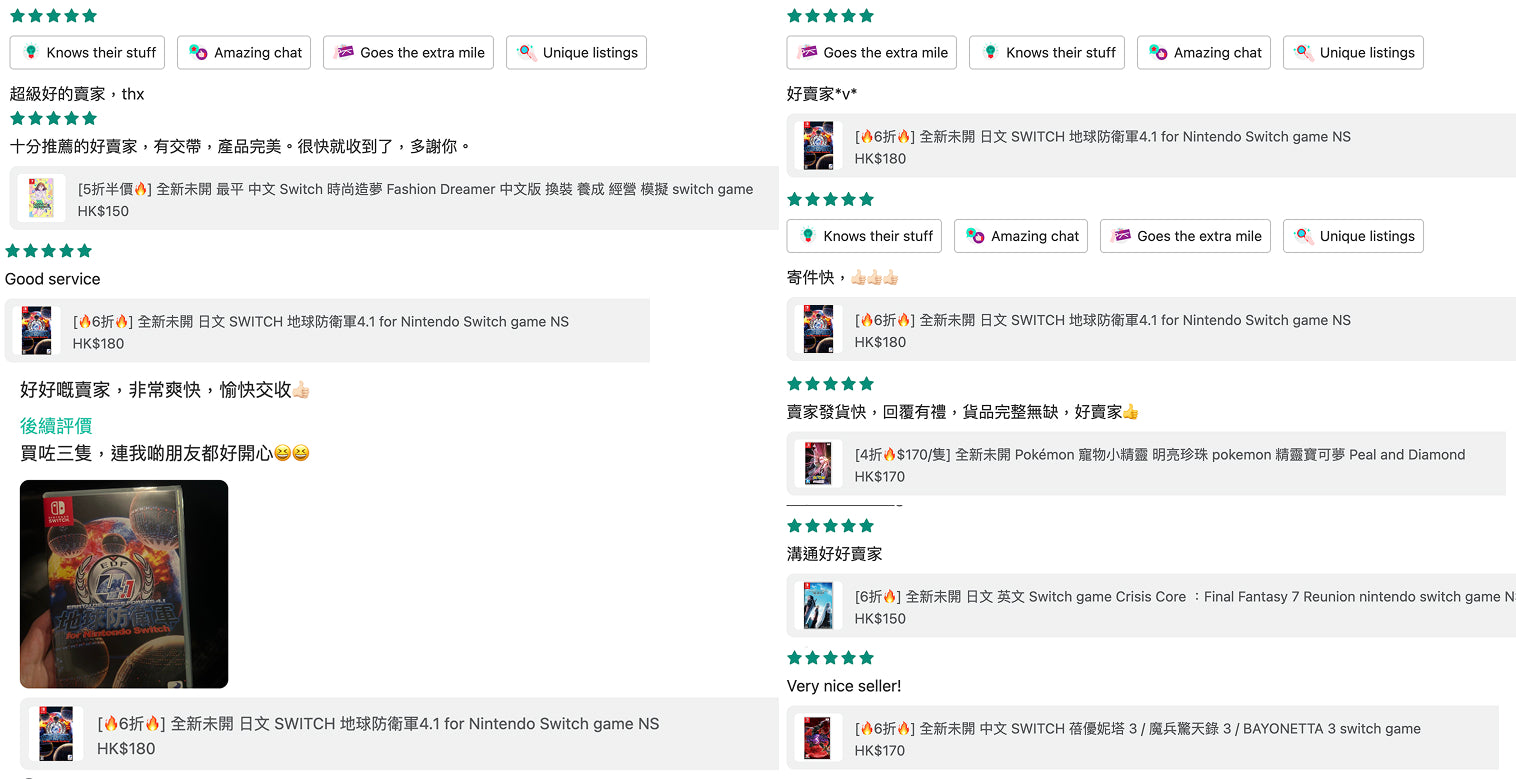Open the BAYONETTA 3 listing title
This screenshot has width=1516, height=779.
point(1138,728)
